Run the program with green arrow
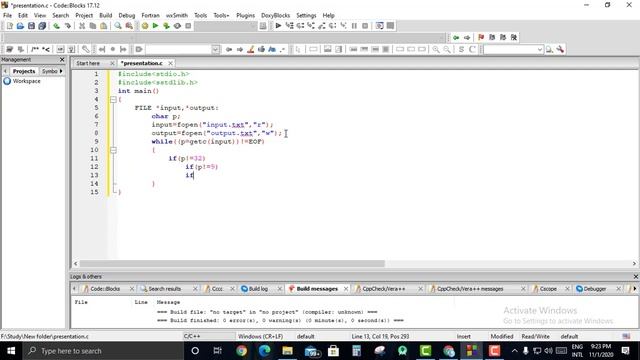The width and height of the screenshot is (640, 360). point(155,26)
